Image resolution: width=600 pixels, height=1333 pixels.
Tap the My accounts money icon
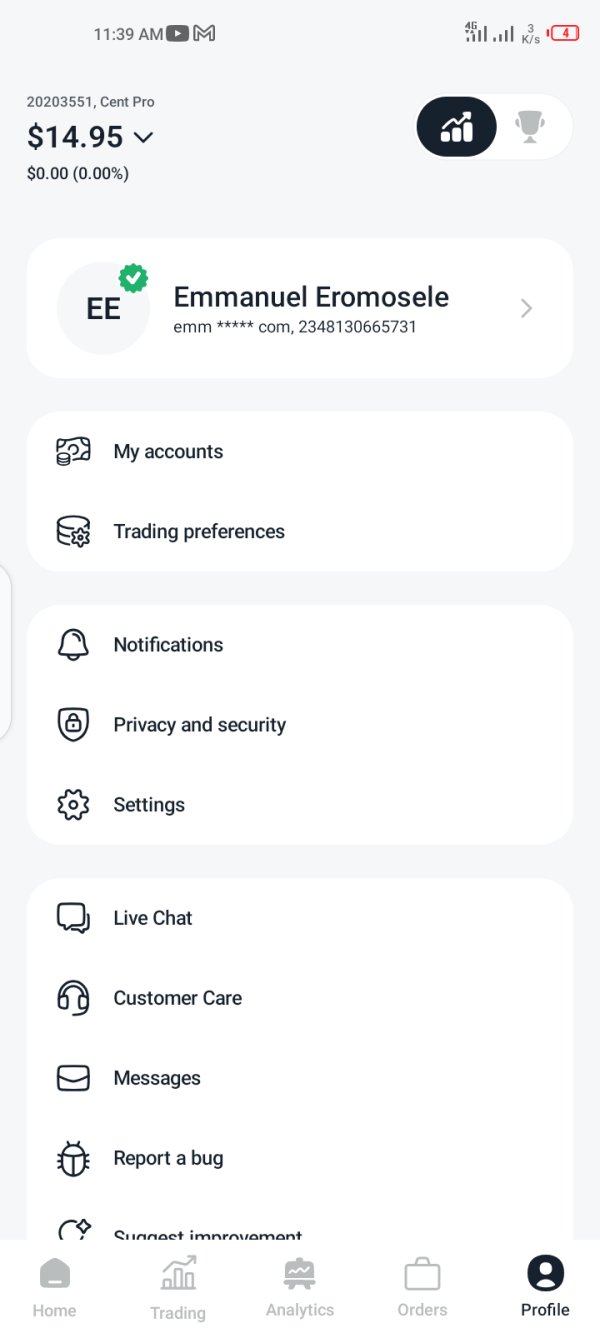point(73,451)
